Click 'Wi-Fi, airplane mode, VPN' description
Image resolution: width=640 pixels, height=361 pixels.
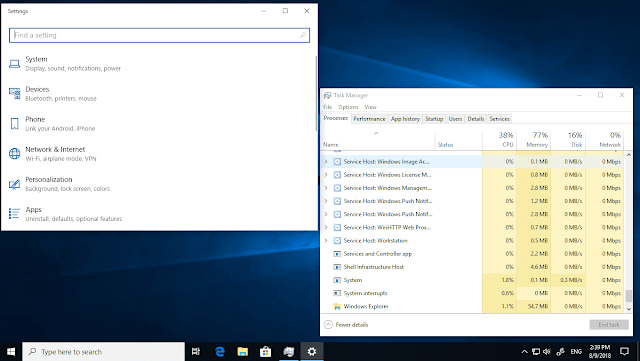(x=61, y=159)
